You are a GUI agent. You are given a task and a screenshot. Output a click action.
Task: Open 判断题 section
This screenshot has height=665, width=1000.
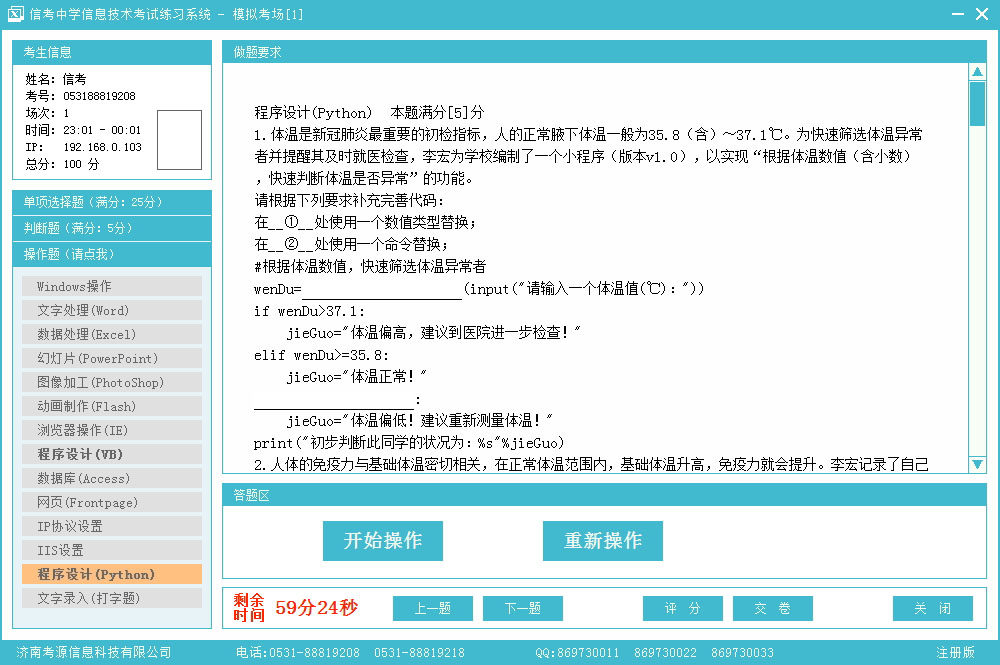pos(112,228)
